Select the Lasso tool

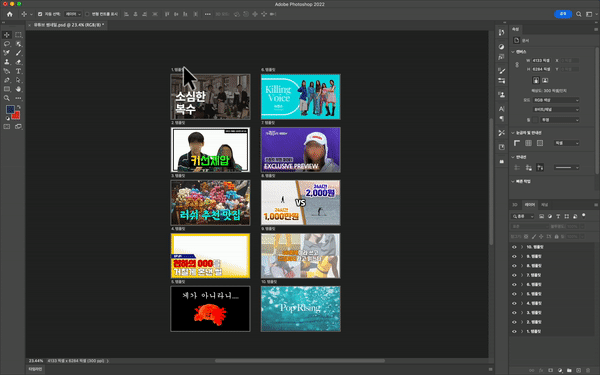point(7,44)
